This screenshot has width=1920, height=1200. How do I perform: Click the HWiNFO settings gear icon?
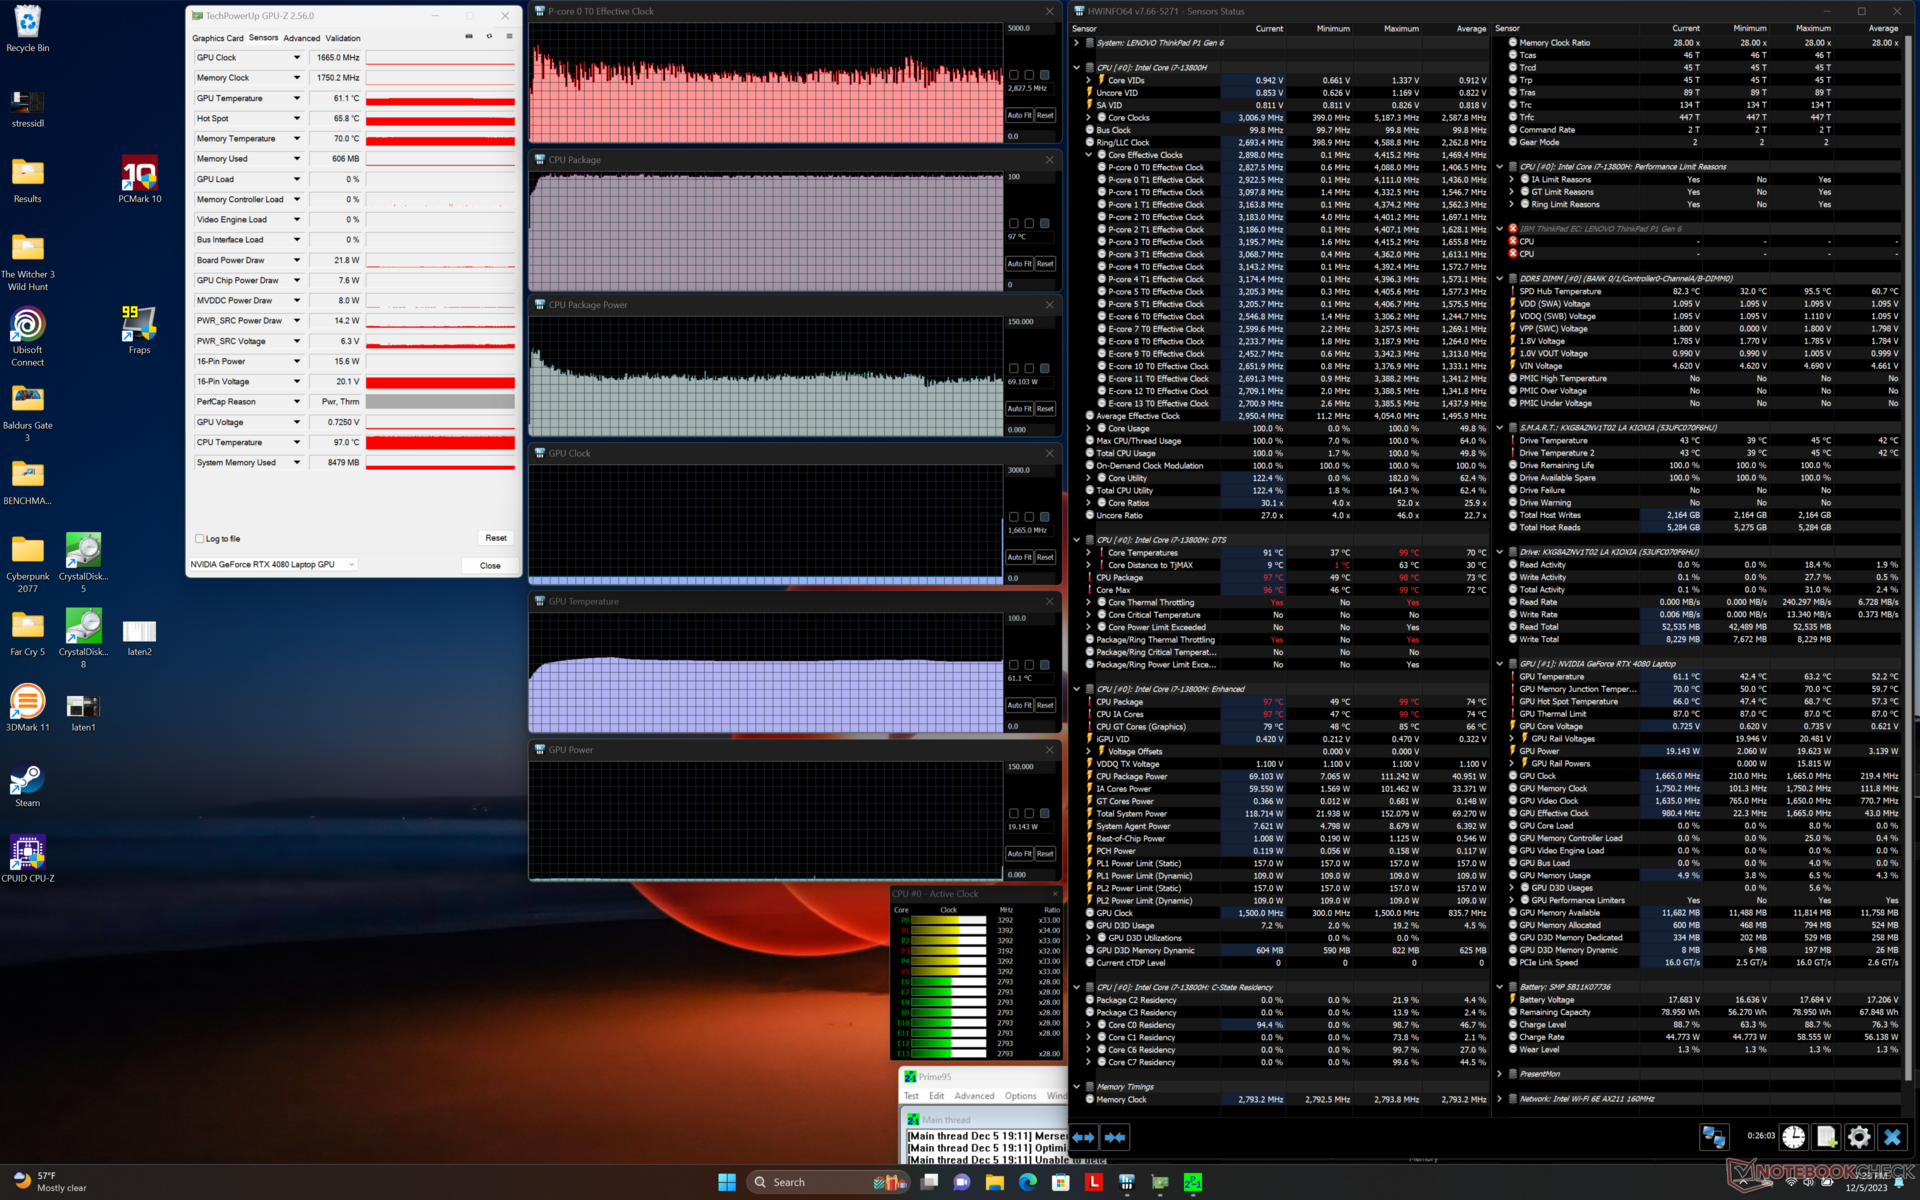[1858, 1137]
